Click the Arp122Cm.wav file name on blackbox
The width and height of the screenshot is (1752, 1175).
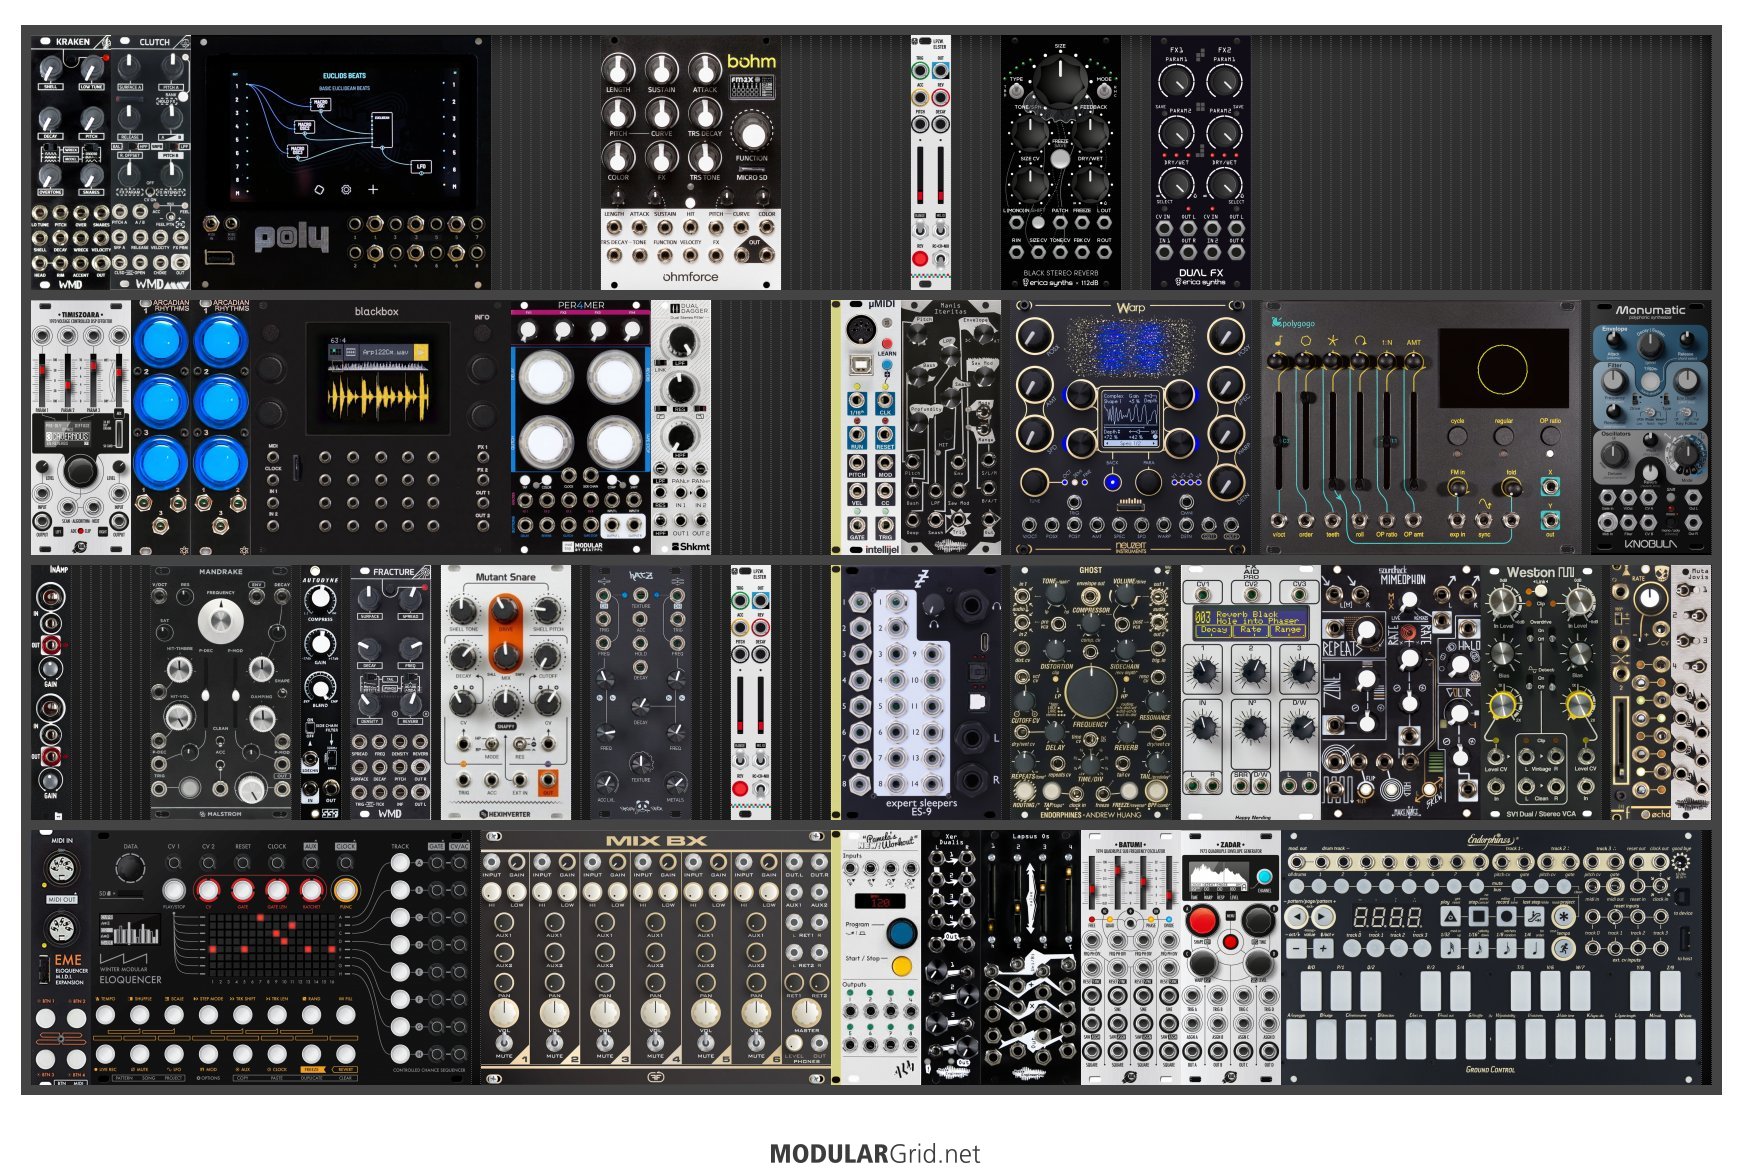point(387,352)
